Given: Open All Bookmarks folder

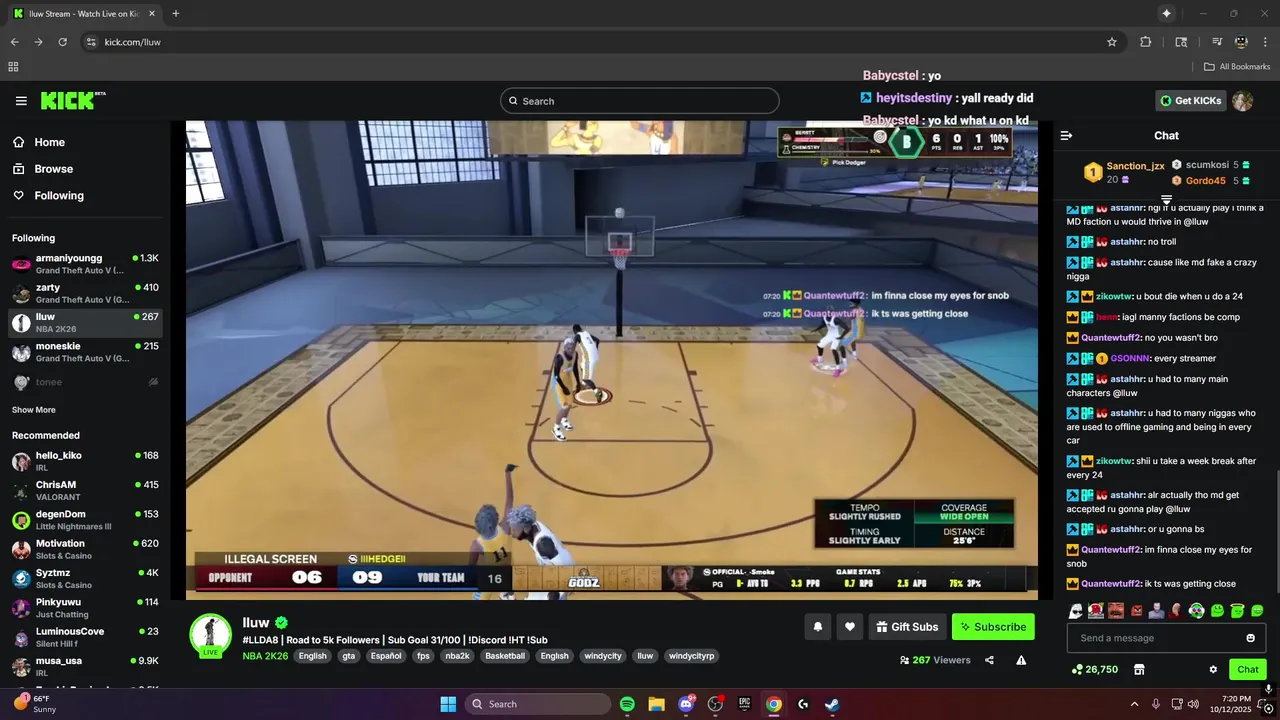Looking at the screenshot, I should tap(1237, 67).
